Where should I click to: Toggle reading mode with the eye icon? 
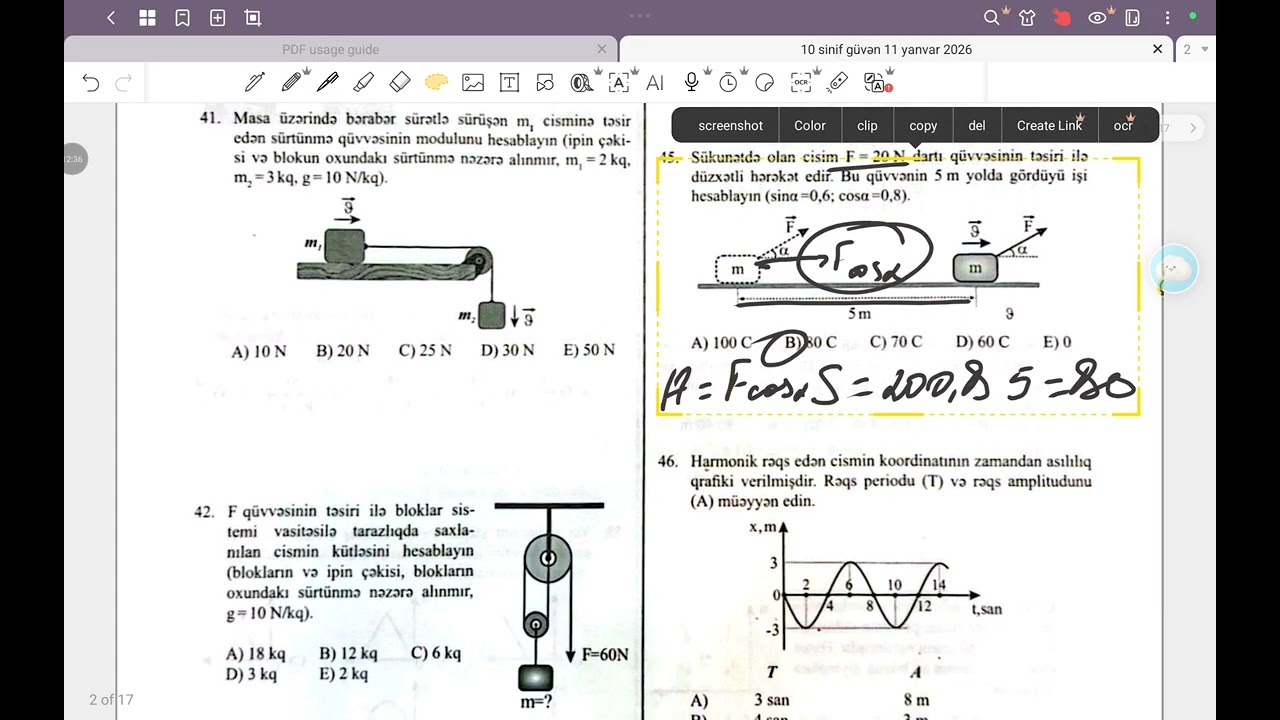pos(1097,18)
